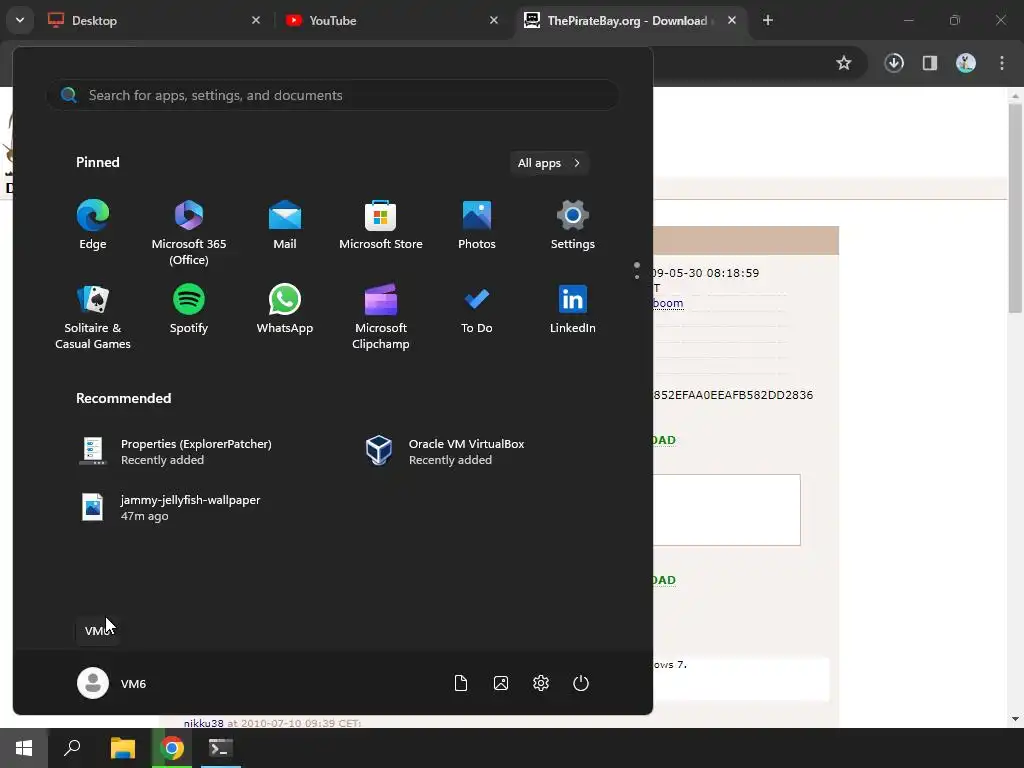Select the ThePirateBay.org browser tab

(x=630, y=20)
